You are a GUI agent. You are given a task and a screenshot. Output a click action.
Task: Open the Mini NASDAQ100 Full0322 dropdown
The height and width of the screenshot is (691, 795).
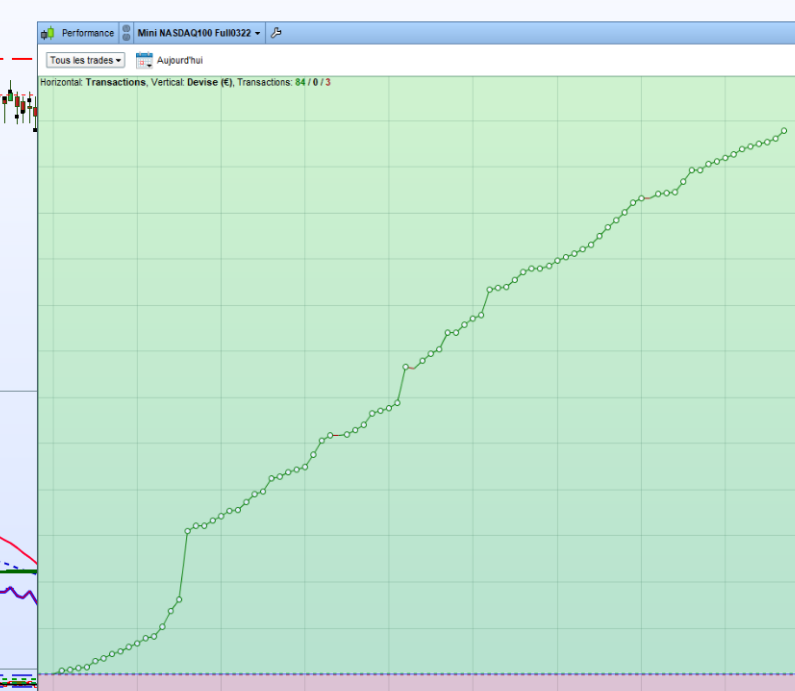(199, 33)
